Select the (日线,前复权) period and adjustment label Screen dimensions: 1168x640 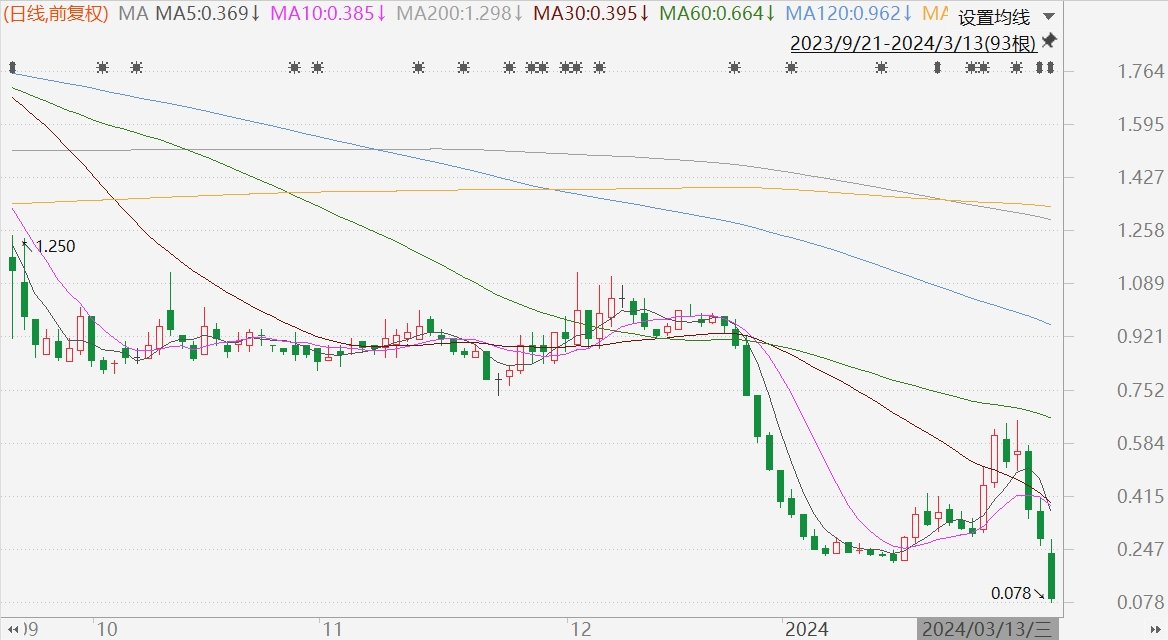click(x=56, y=13)
